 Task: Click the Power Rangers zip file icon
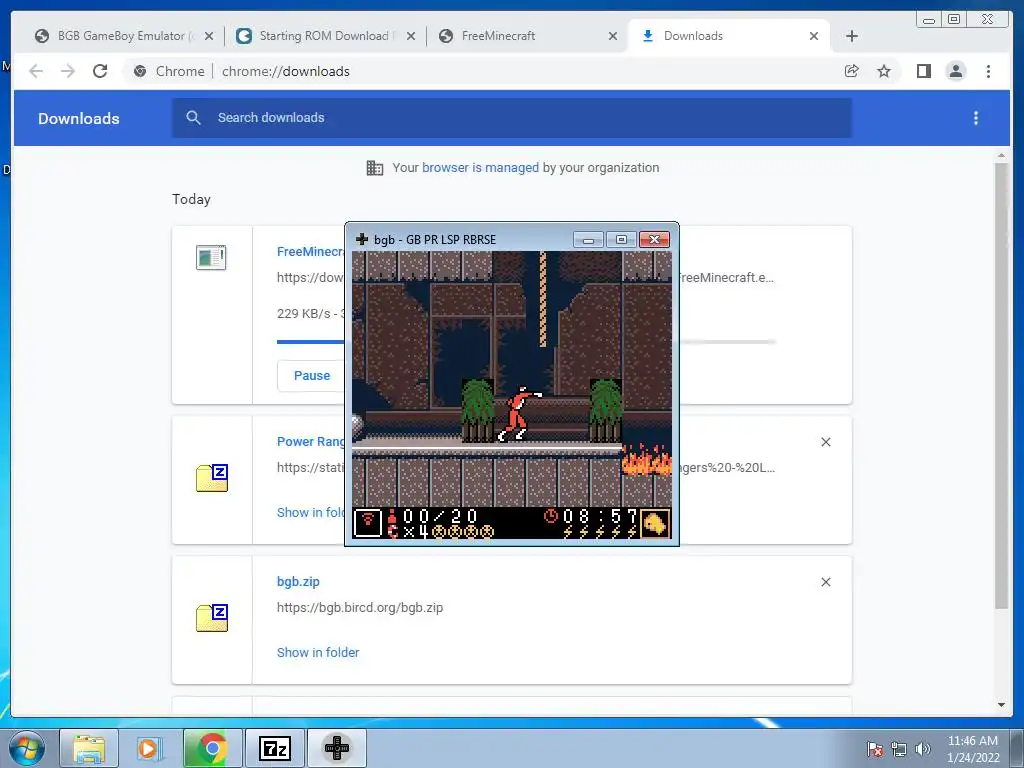(212, 478)
